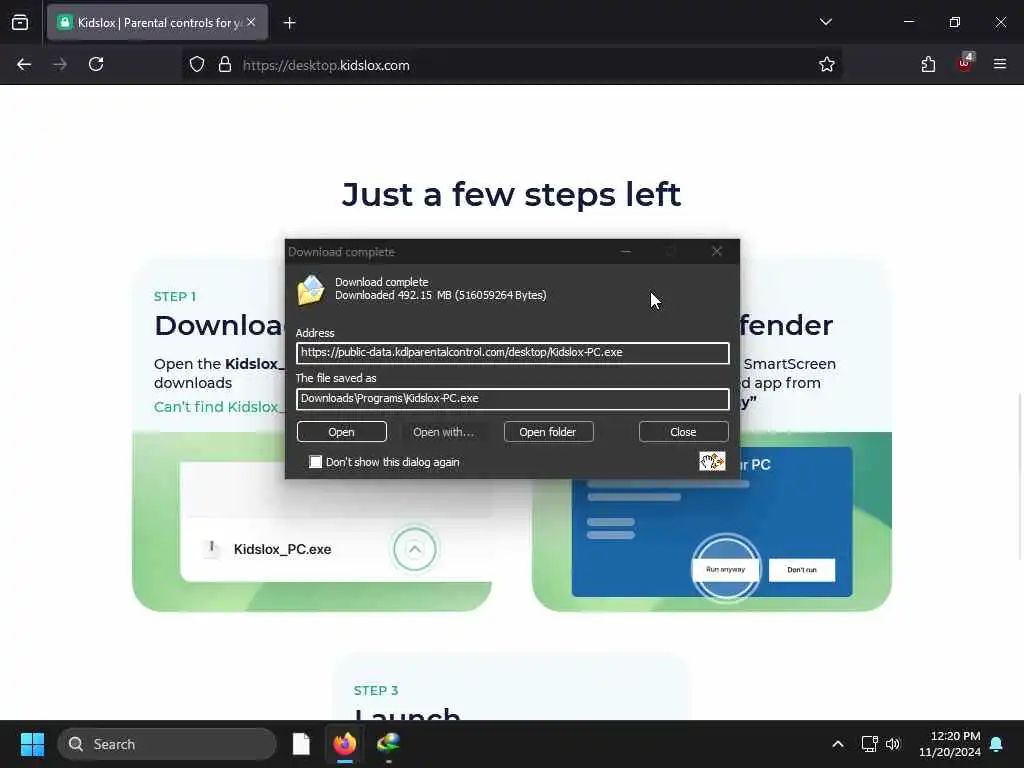The image size is (1024, 768).
Task: Open tracking protection shield icon
Action: (197, 65)
